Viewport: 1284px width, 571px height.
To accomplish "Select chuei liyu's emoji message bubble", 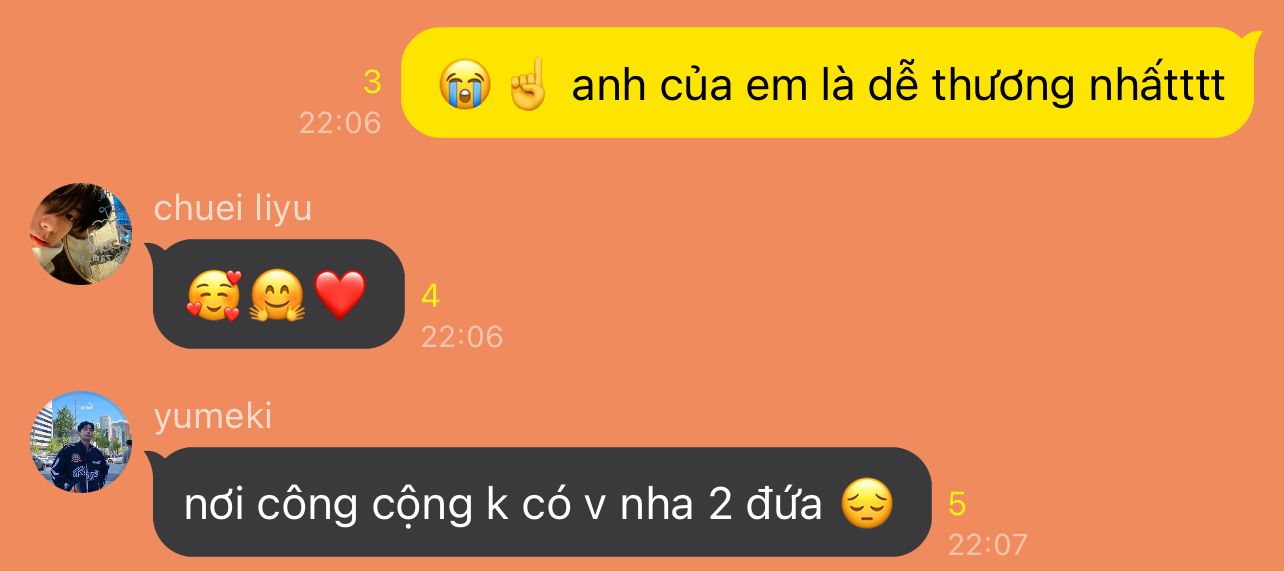I will (x=276, y=294).
